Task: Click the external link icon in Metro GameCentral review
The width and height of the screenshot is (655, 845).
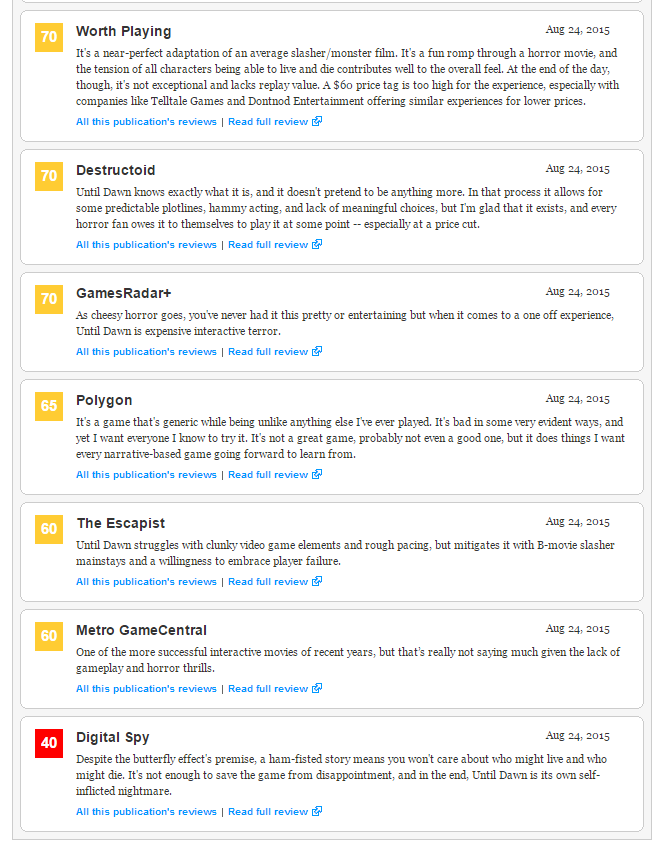Action: [x=317, y=688]
